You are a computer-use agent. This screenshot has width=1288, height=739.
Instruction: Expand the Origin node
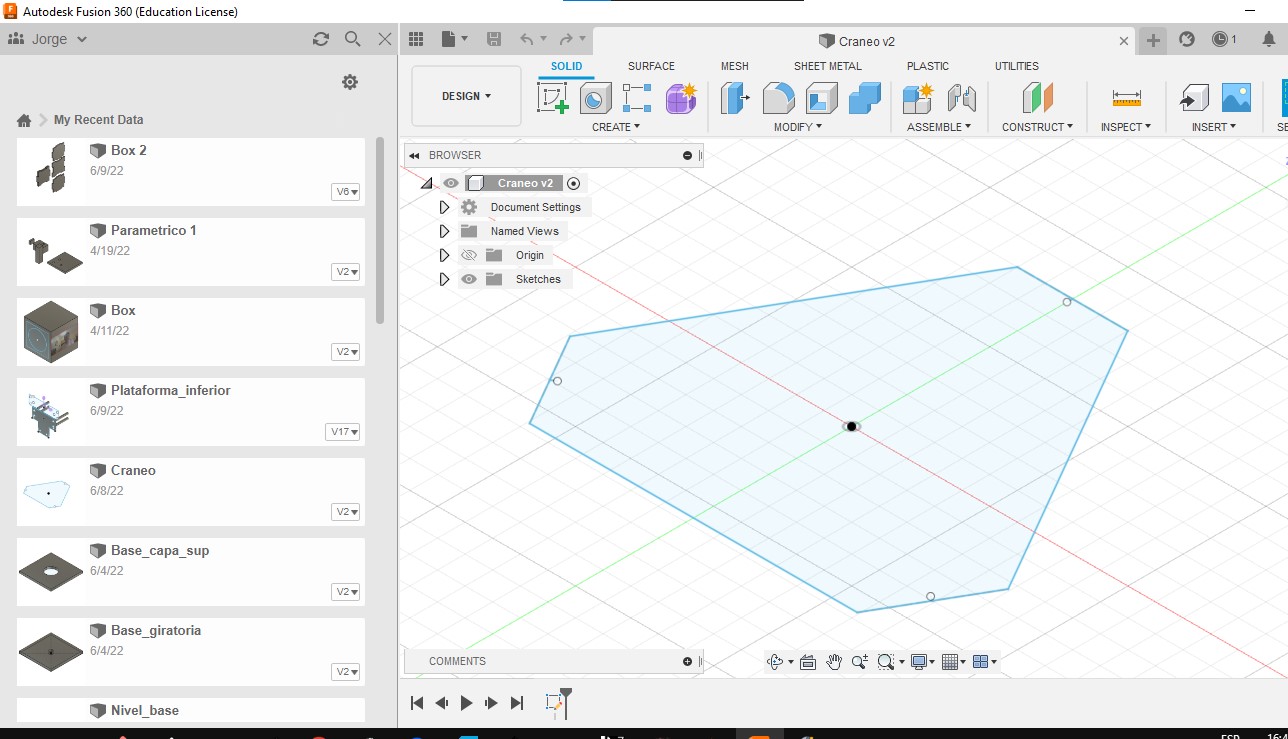pos(445,255)
